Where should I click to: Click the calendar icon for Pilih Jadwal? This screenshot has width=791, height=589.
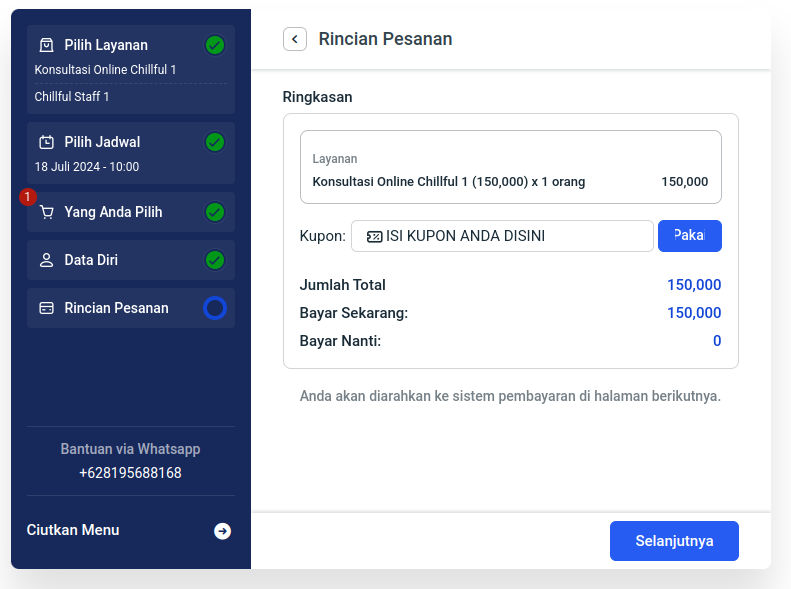pyautogui.click(x=46, y=142)
